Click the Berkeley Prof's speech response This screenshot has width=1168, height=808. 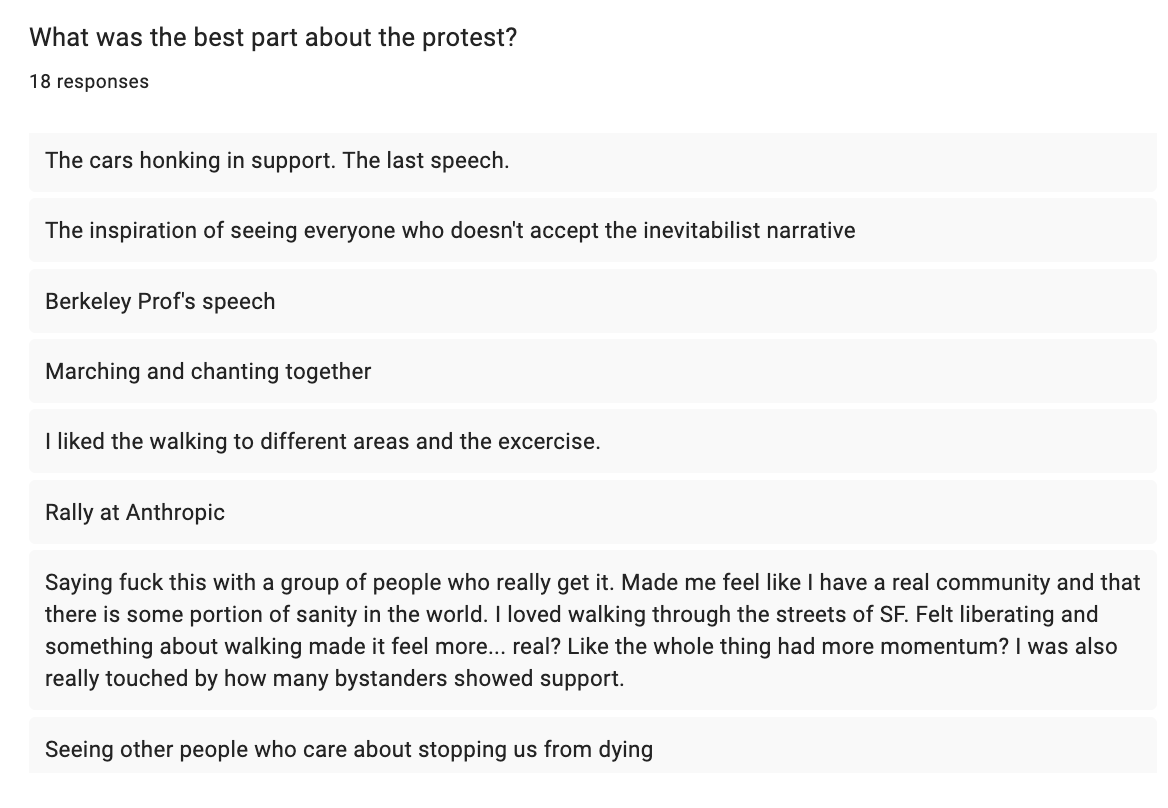tap(592, 302)
